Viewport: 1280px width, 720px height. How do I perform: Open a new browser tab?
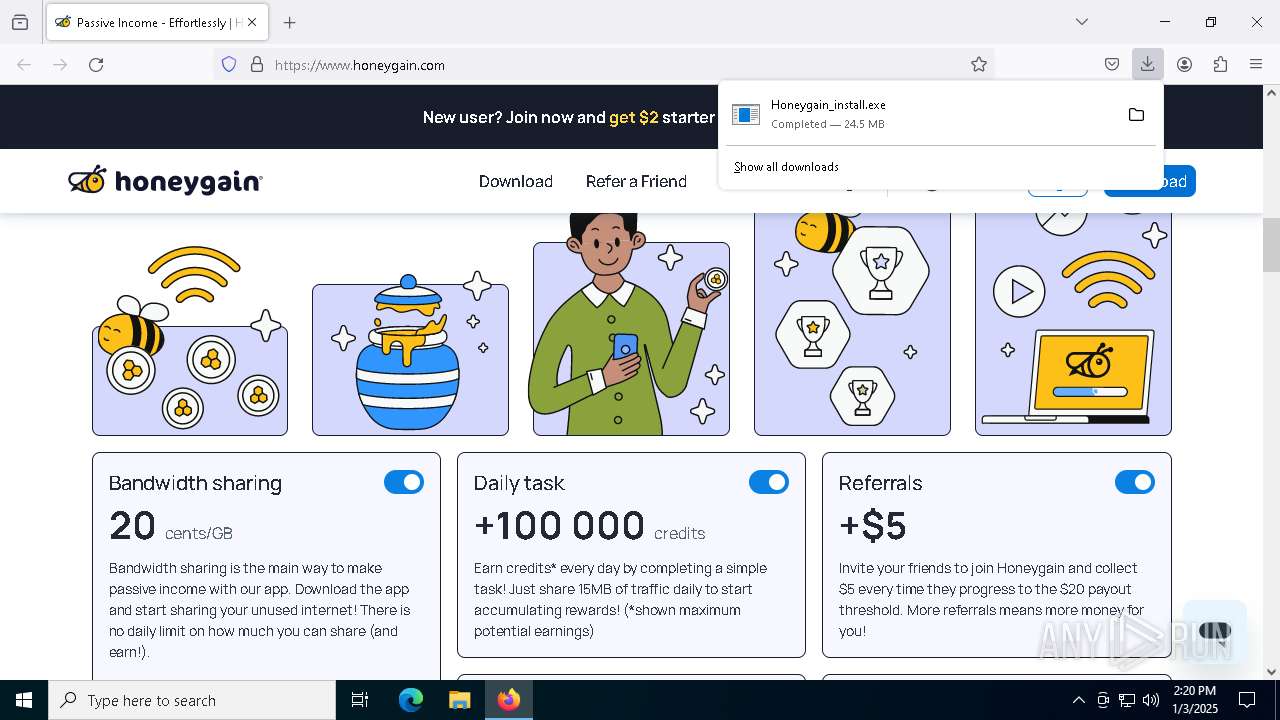coord(289,22)
